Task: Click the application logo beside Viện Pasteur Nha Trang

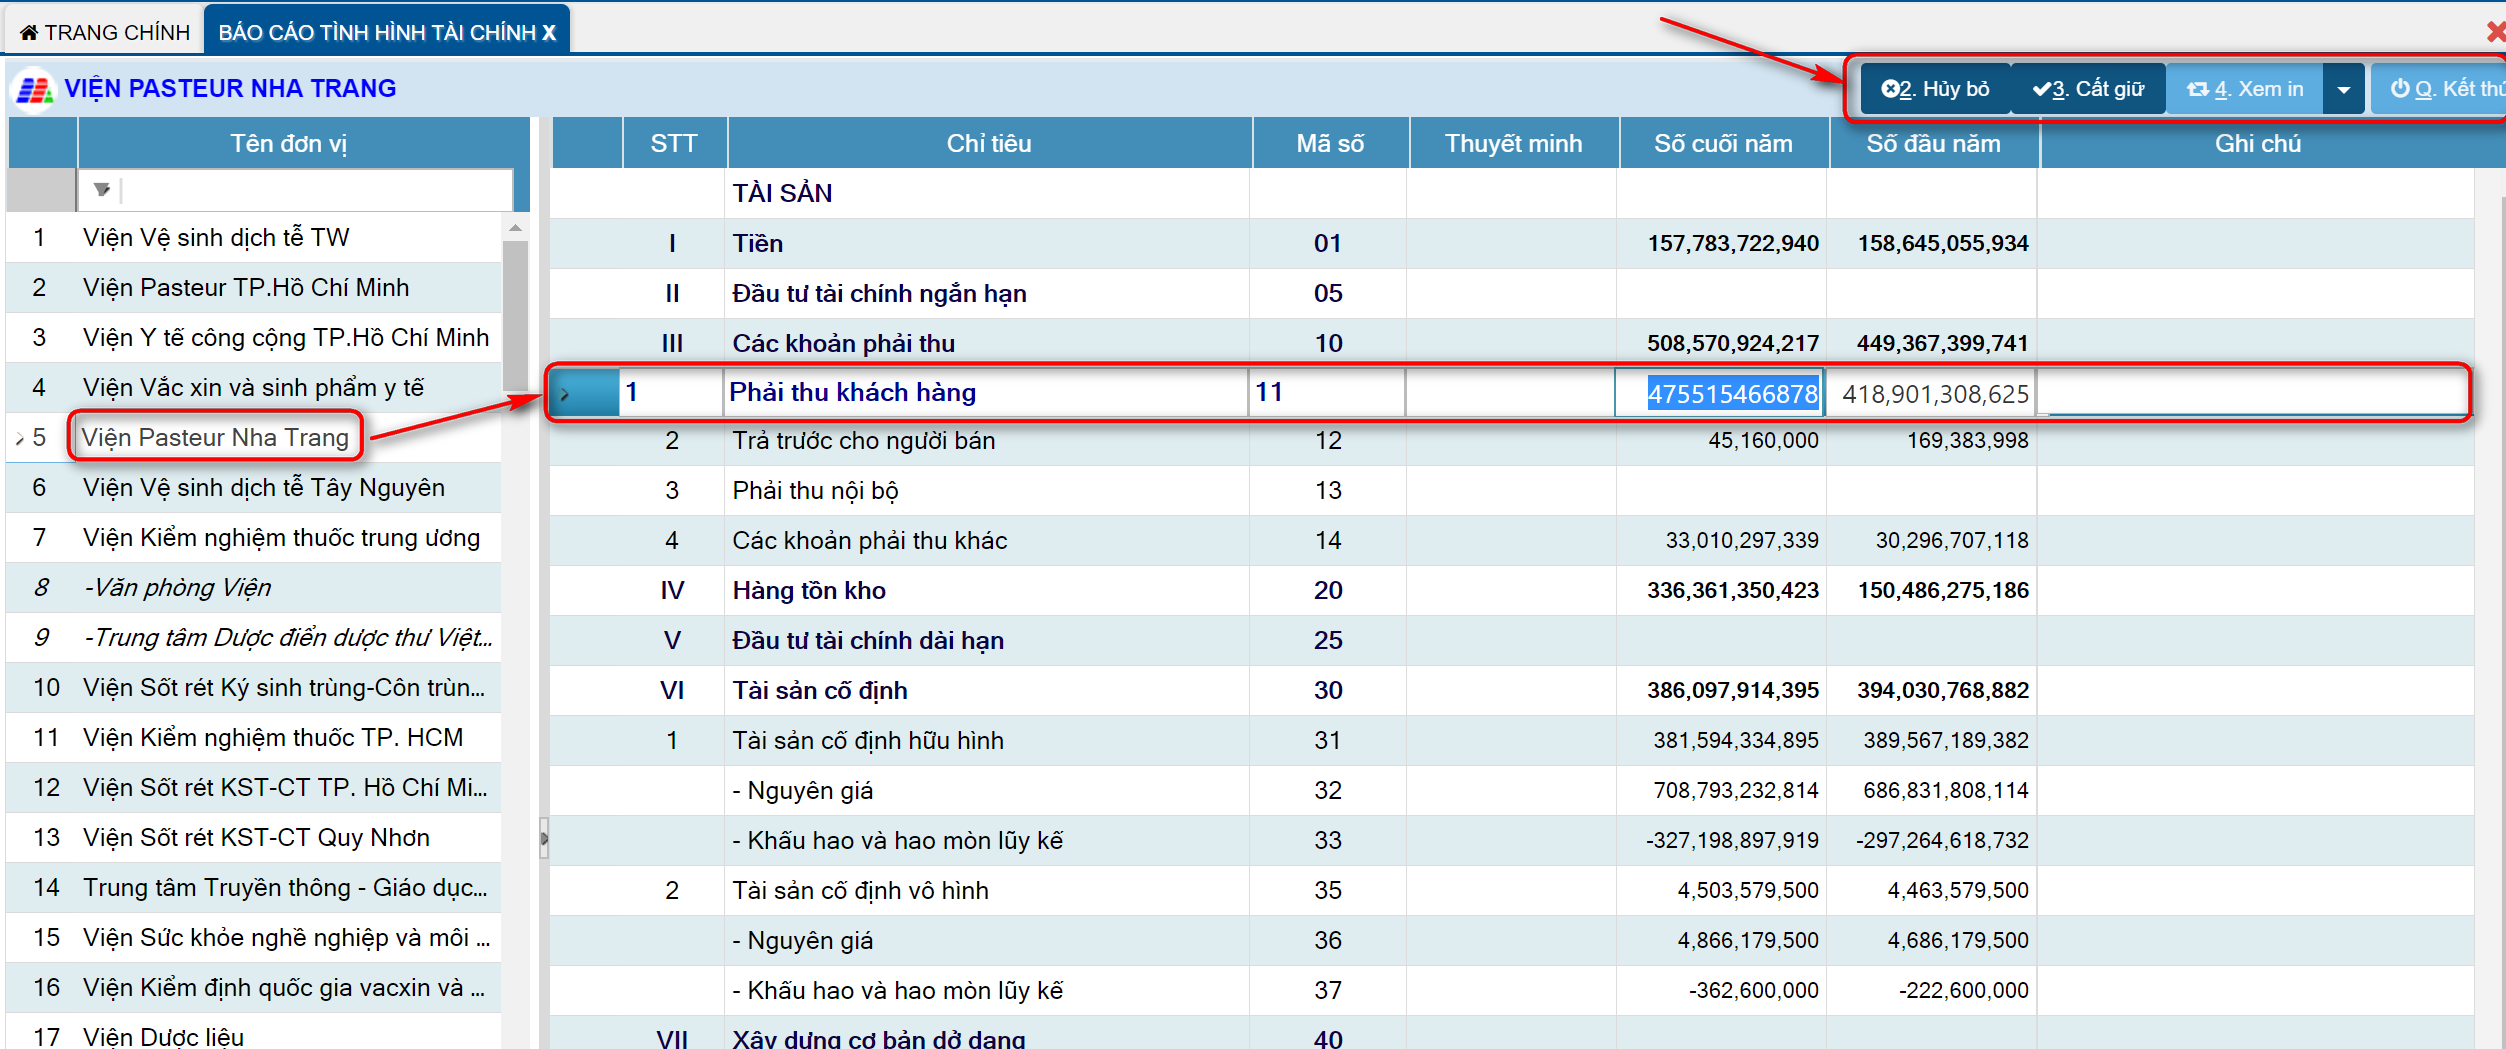Action: click(34, 90)
